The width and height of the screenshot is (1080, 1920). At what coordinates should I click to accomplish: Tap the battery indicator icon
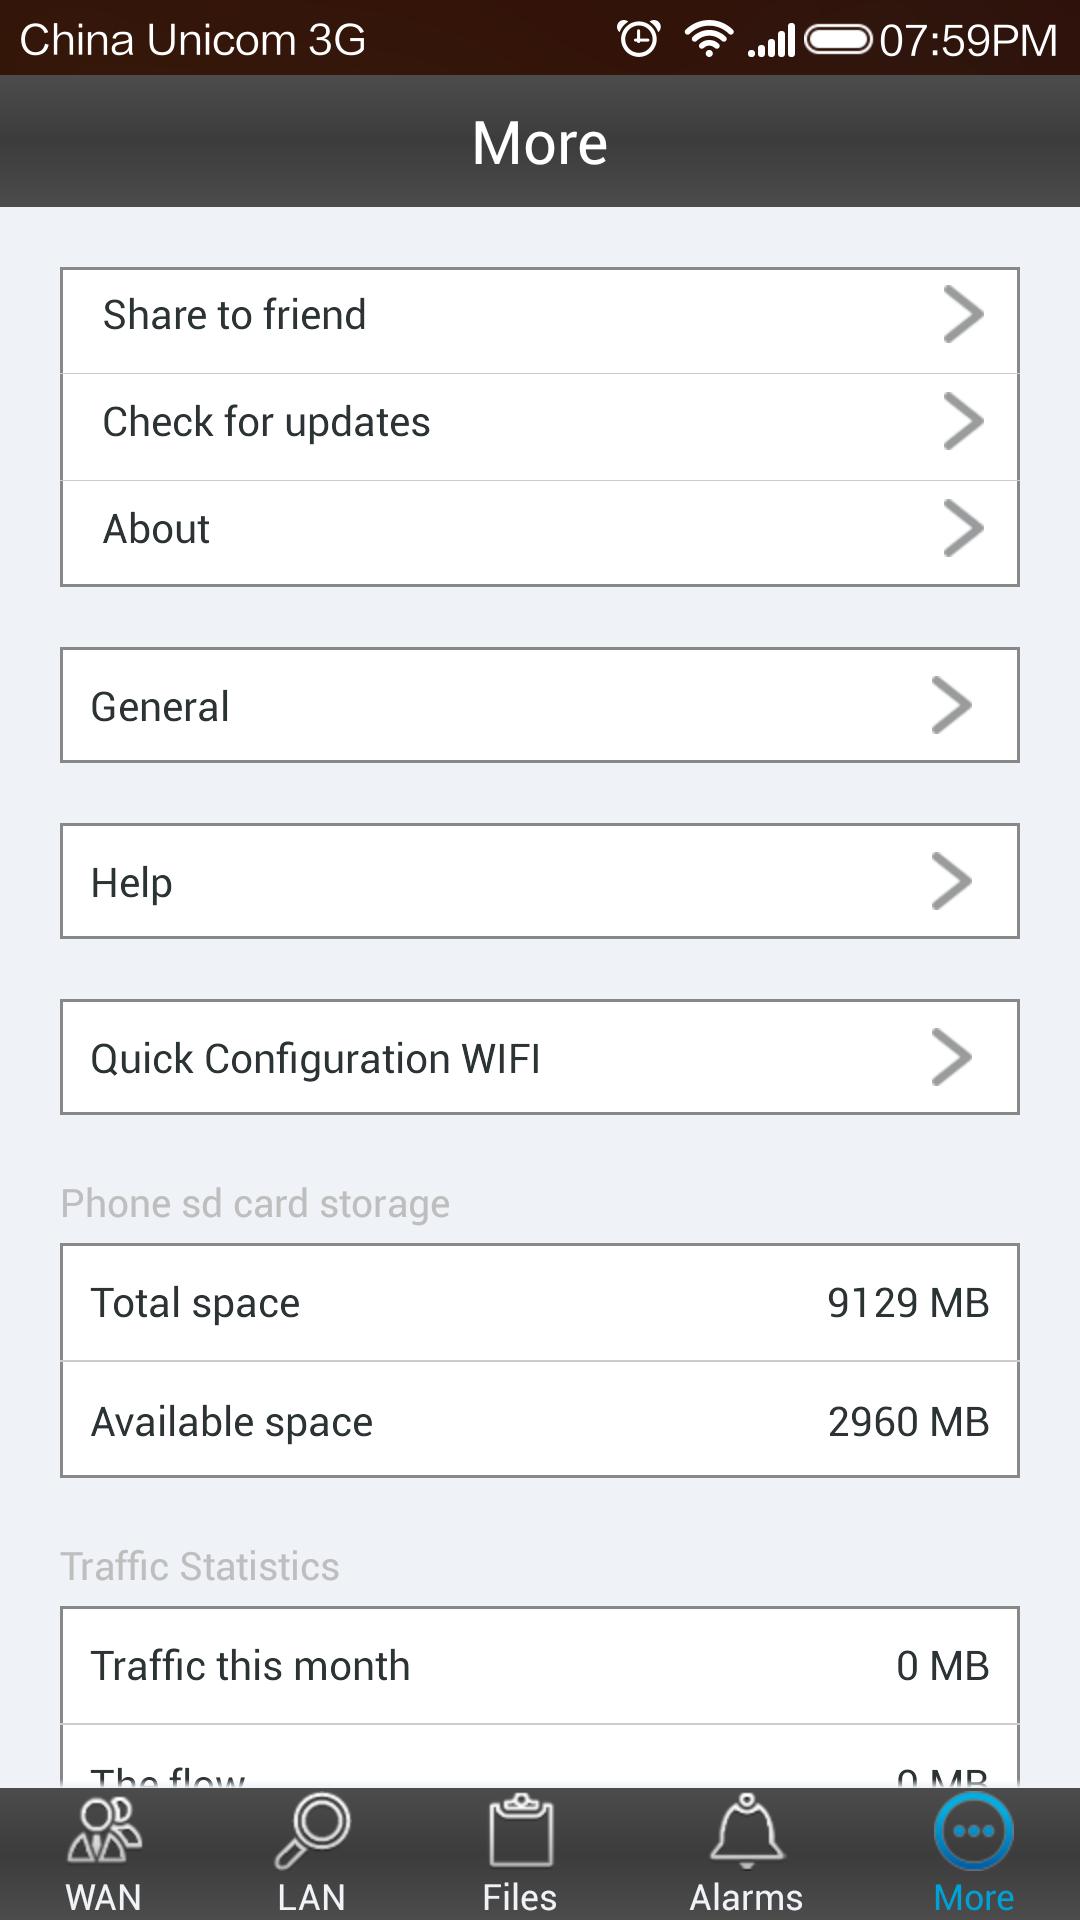838,39
